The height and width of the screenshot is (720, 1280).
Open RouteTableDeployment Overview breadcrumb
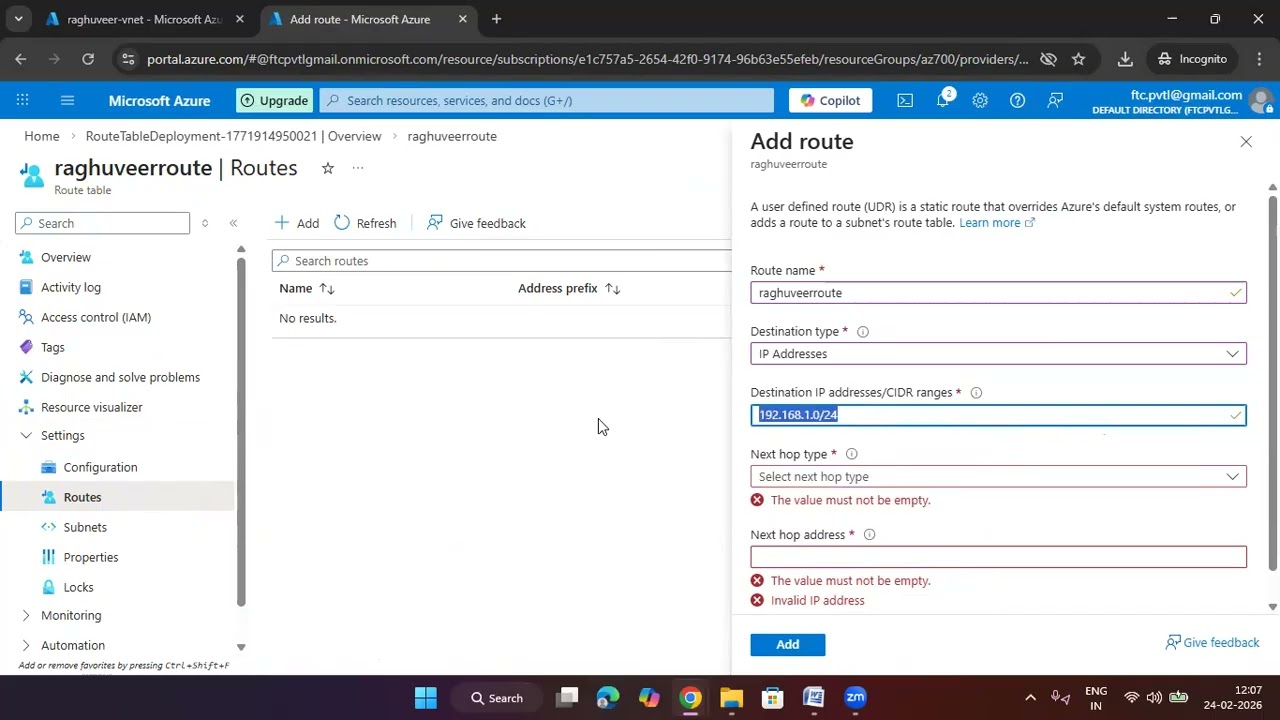click(233, 136)
